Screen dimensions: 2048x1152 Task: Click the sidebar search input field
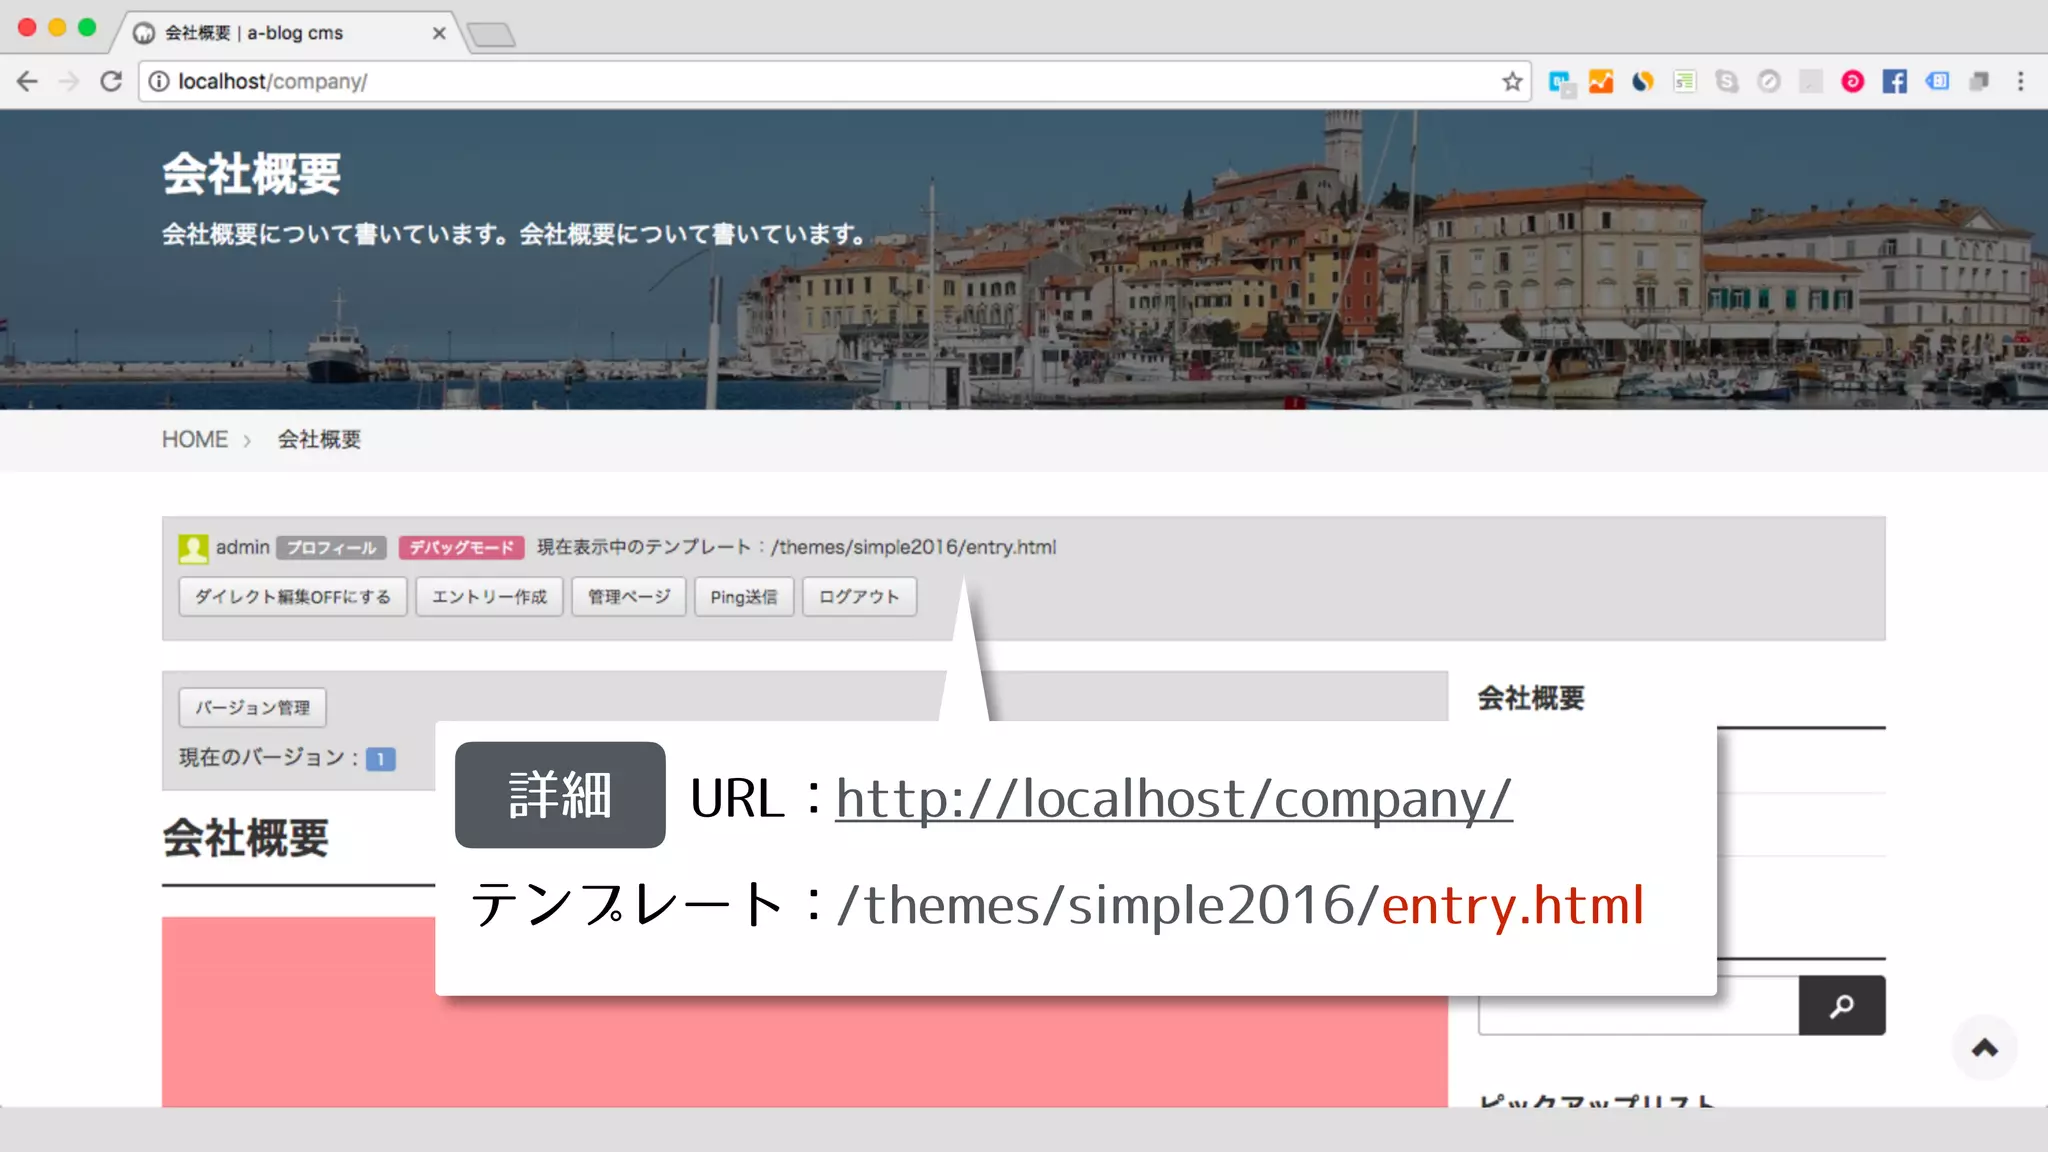[x=1638, y=1005]
